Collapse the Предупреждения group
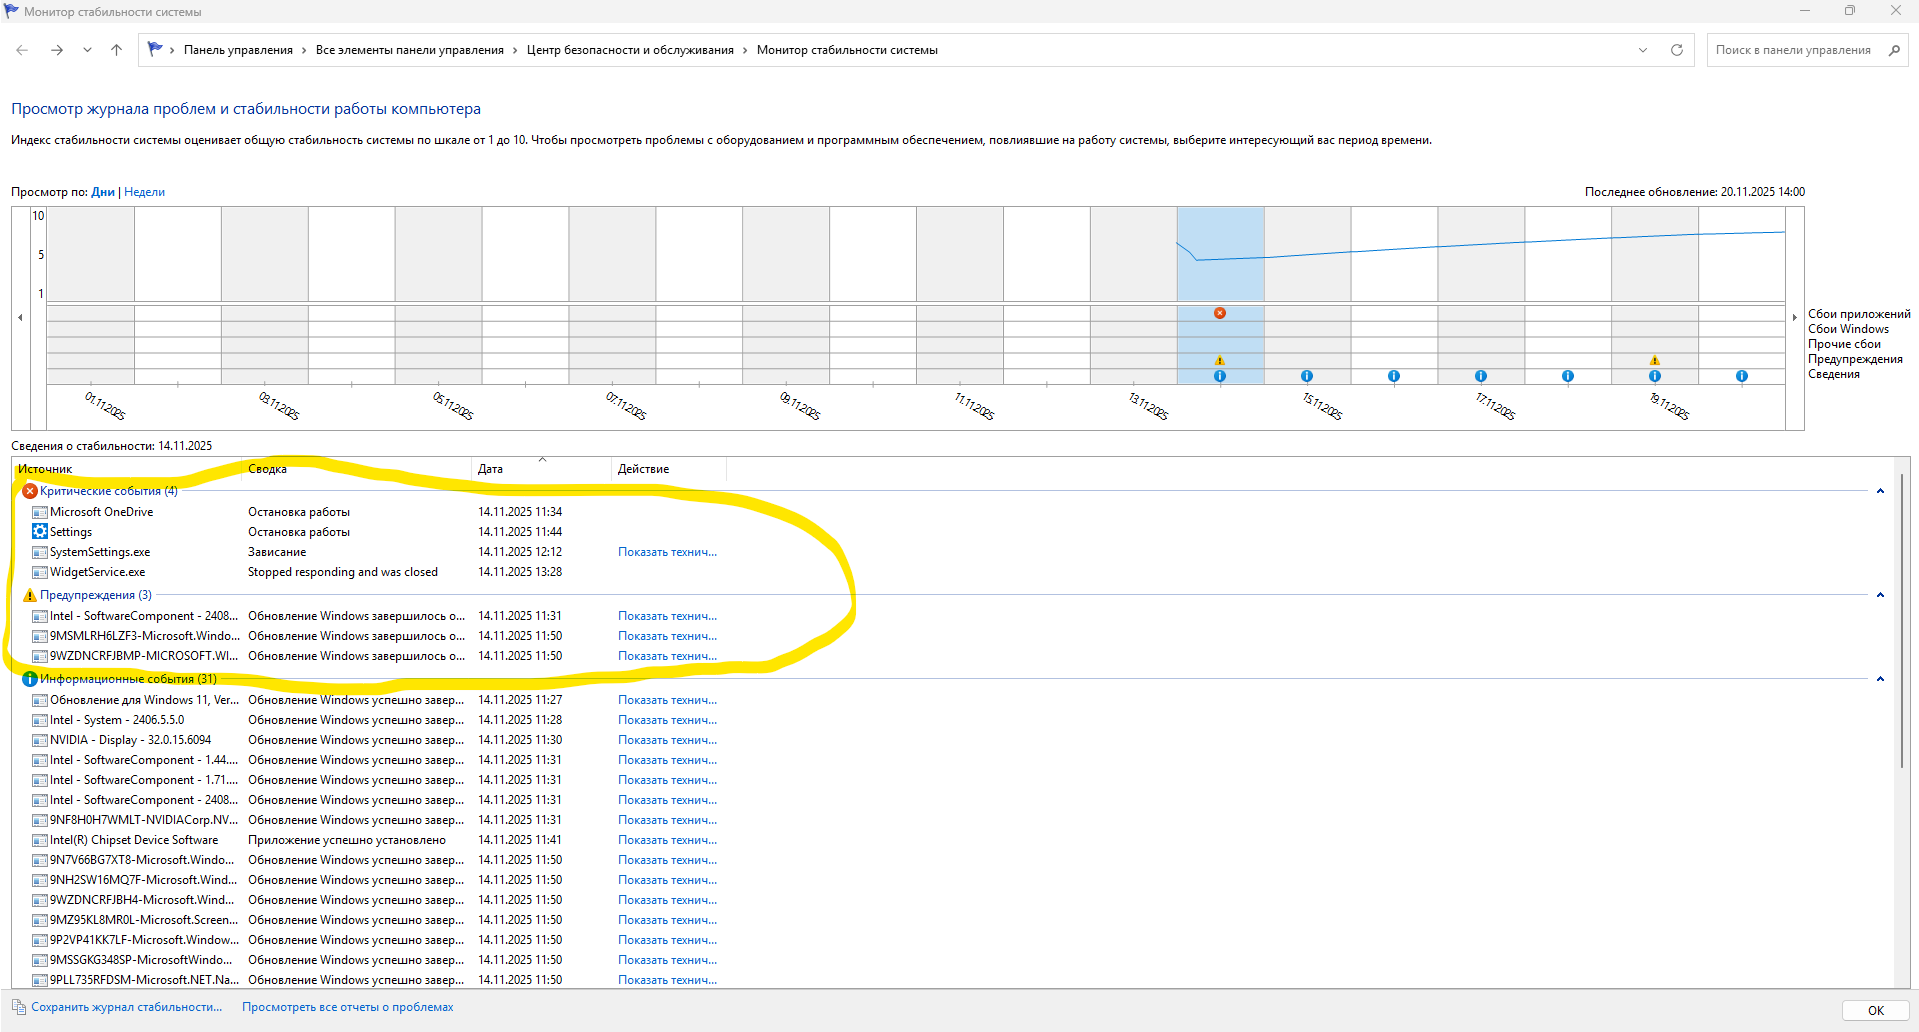Image resolution: width=1919 pixels, height=1032 pixels. 1880,595
